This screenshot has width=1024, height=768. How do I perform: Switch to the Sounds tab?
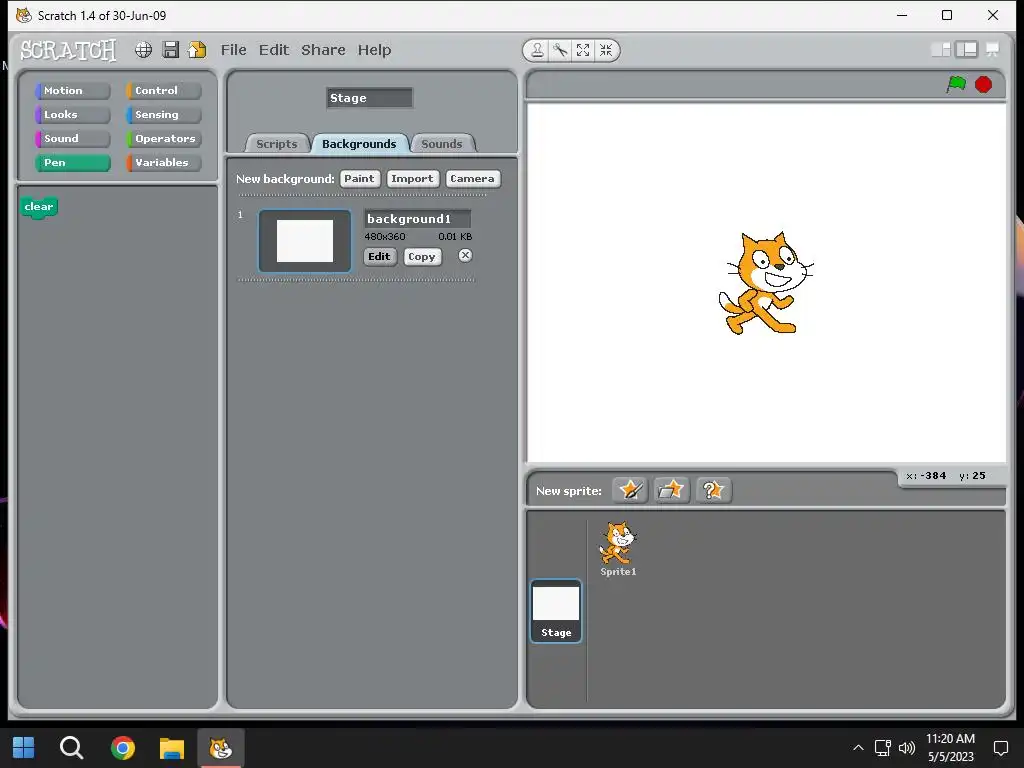[441, 144]
